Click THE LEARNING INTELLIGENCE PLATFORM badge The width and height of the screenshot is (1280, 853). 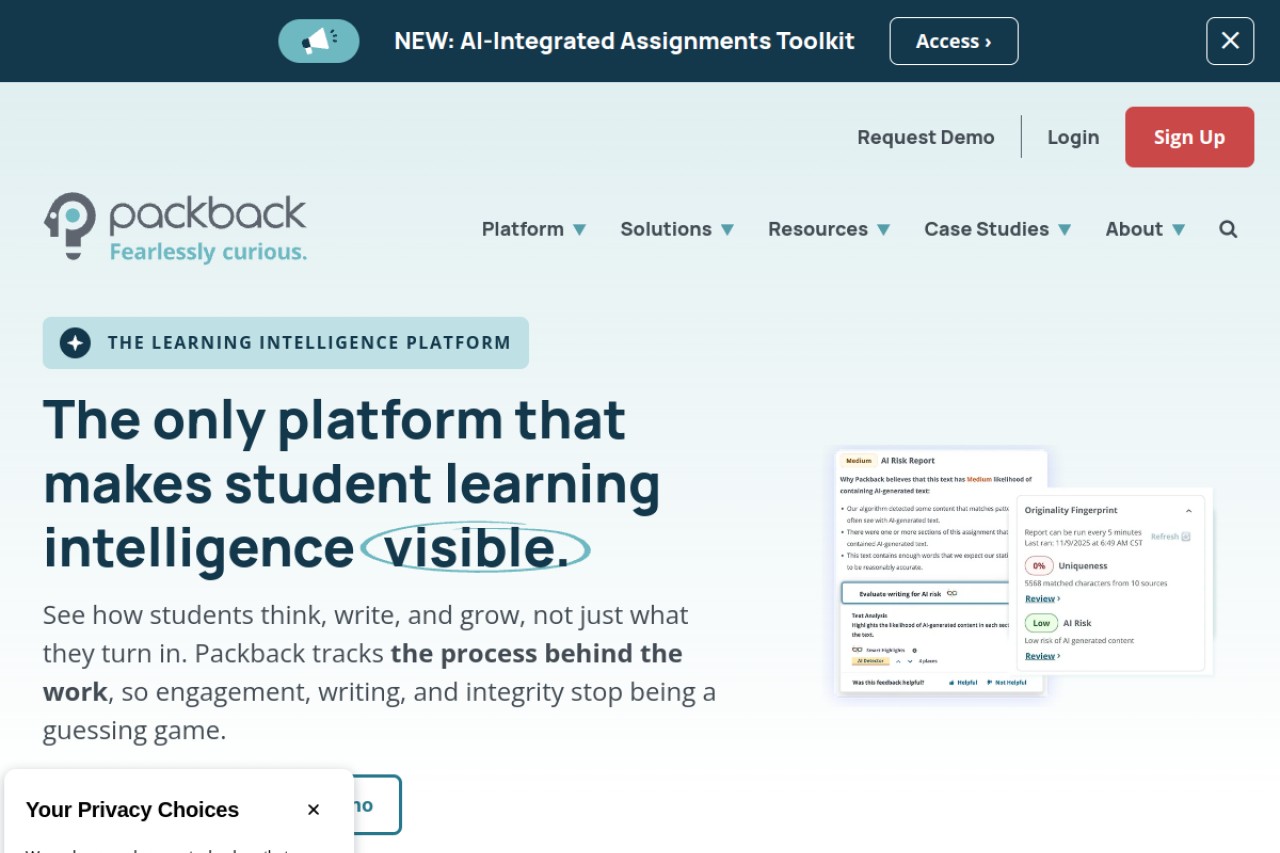[286, 343]
